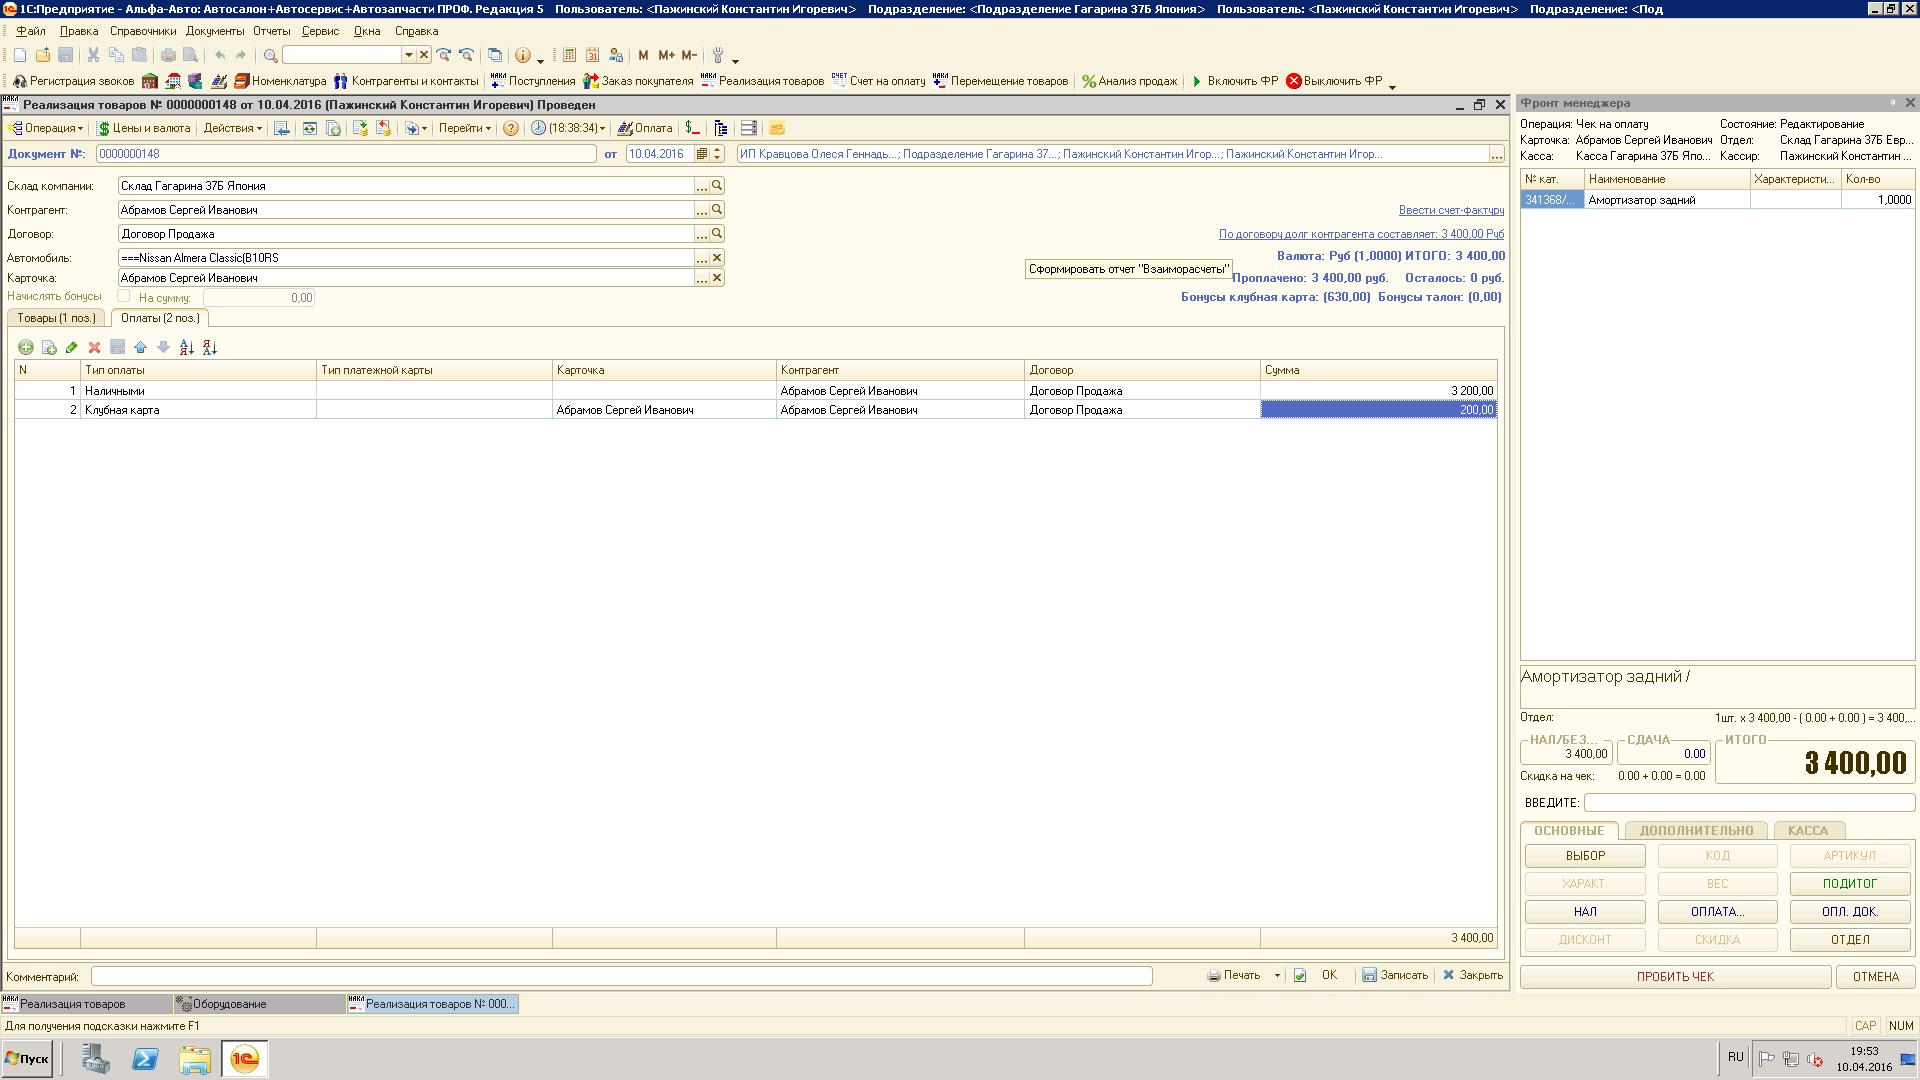Switch to Оборудование window in bottom bar
The height and width of the screenshot is (1080, 1920).
pos(259,1004)
